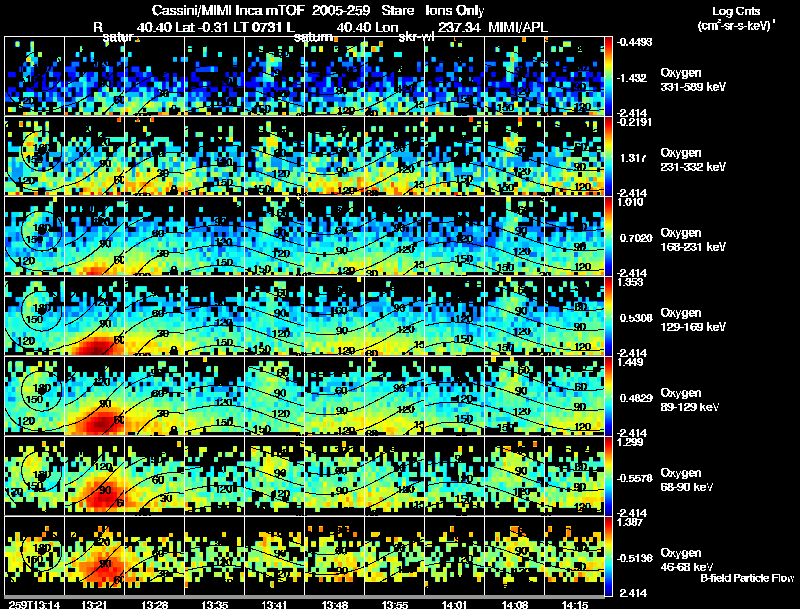The image size is (800, 609).
Task: Click the Oxygen 89-129 keV row label
Action: pos(690,400)
